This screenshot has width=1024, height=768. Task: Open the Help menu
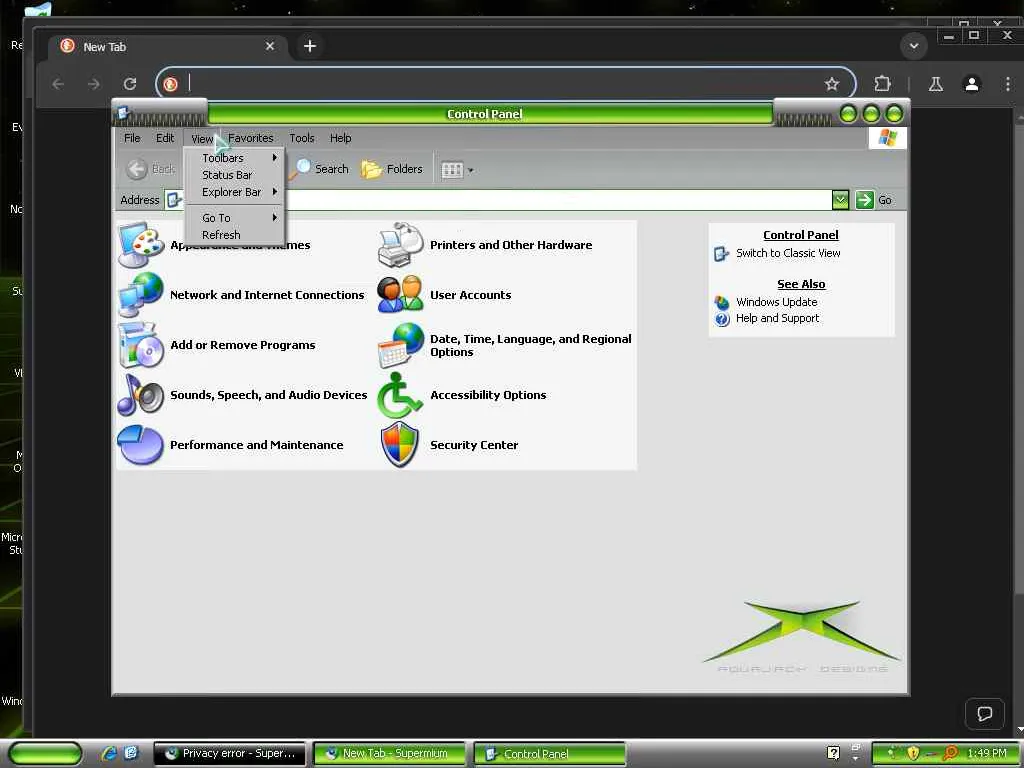tap(340, 138)
